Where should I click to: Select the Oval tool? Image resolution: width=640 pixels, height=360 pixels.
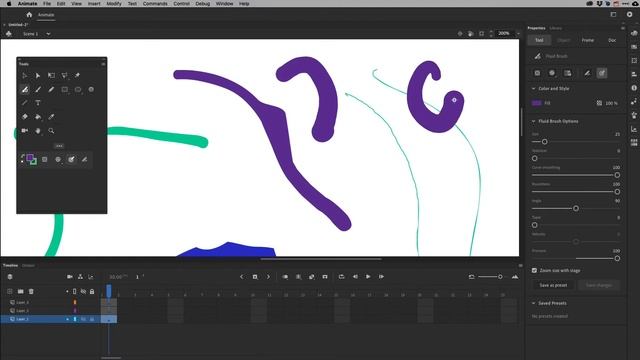pyautogui.click(x=78, y=89)
